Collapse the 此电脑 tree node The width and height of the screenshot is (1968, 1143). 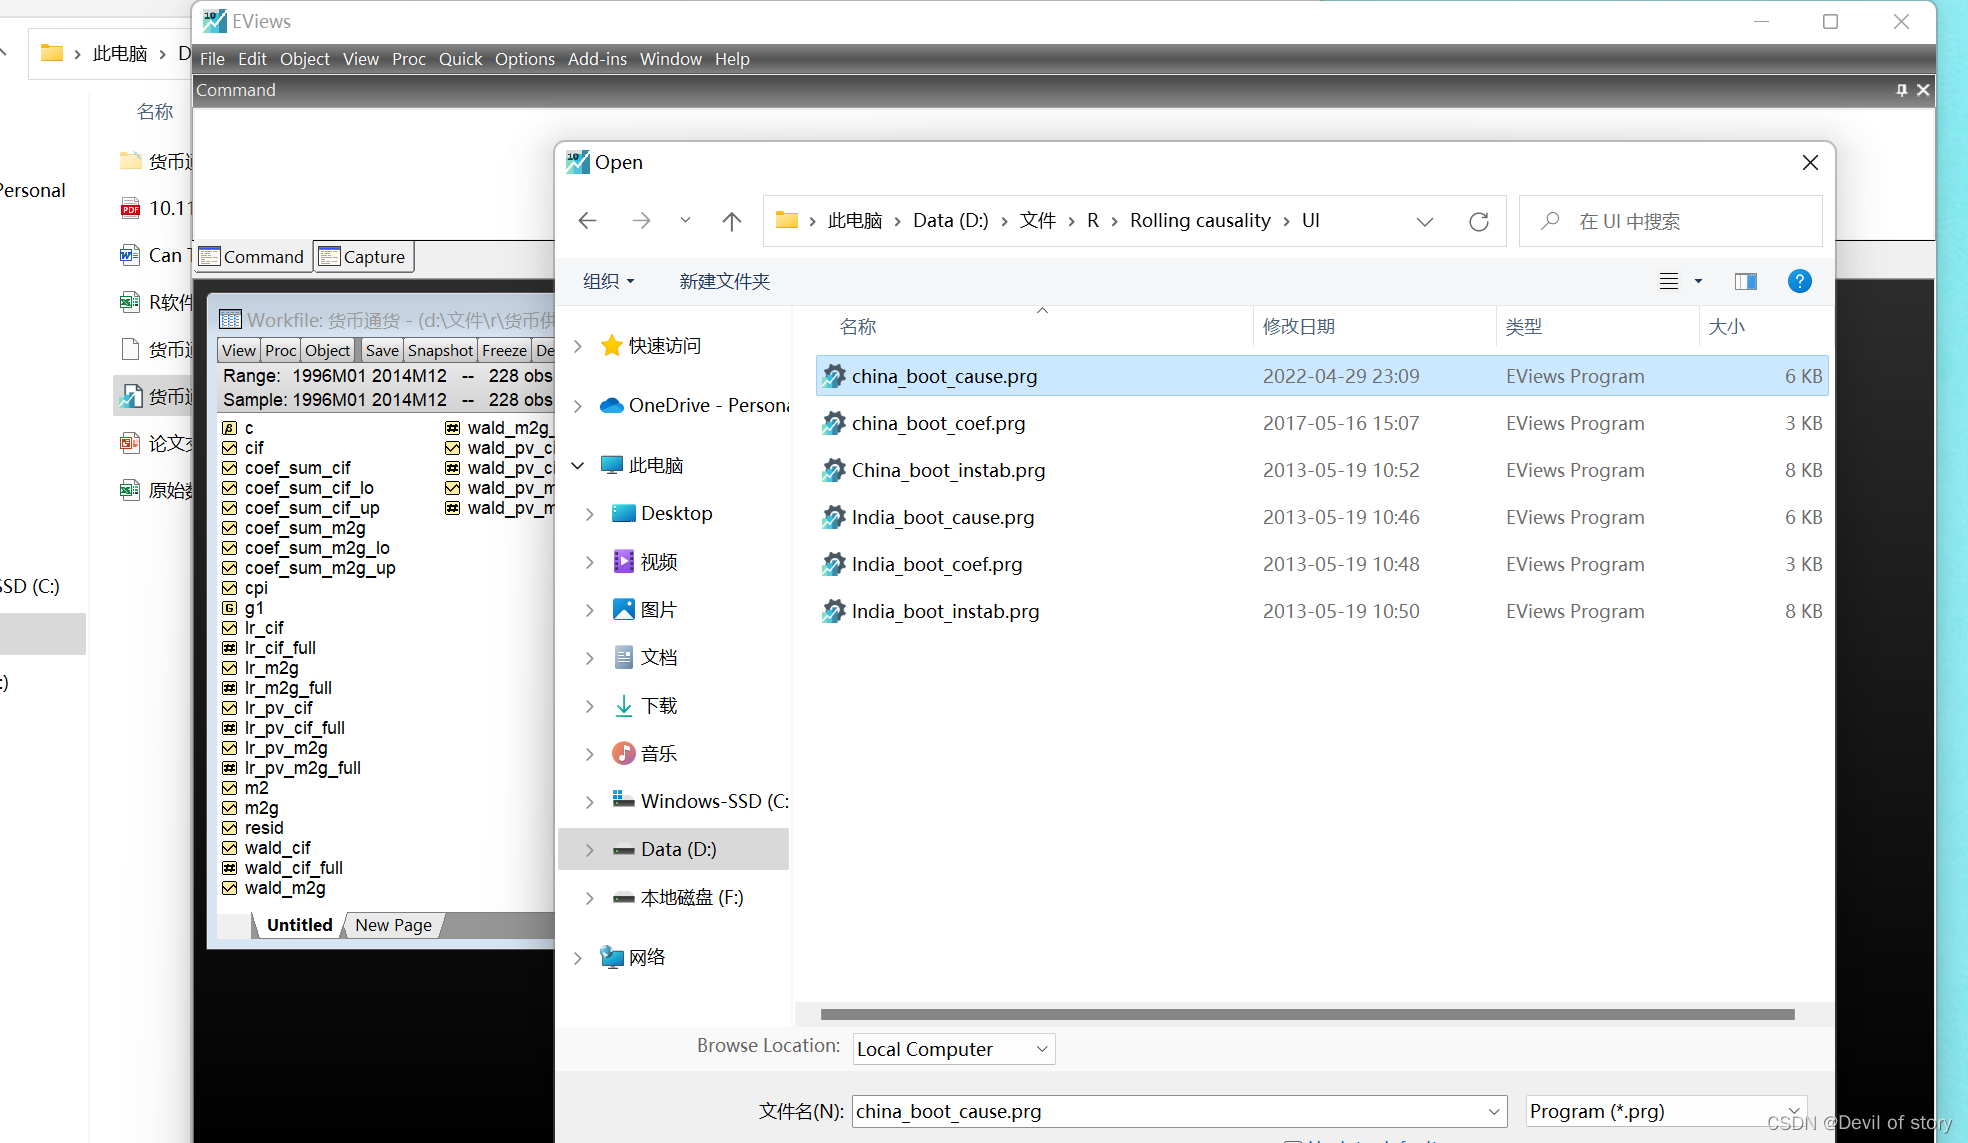click(578, 466)
